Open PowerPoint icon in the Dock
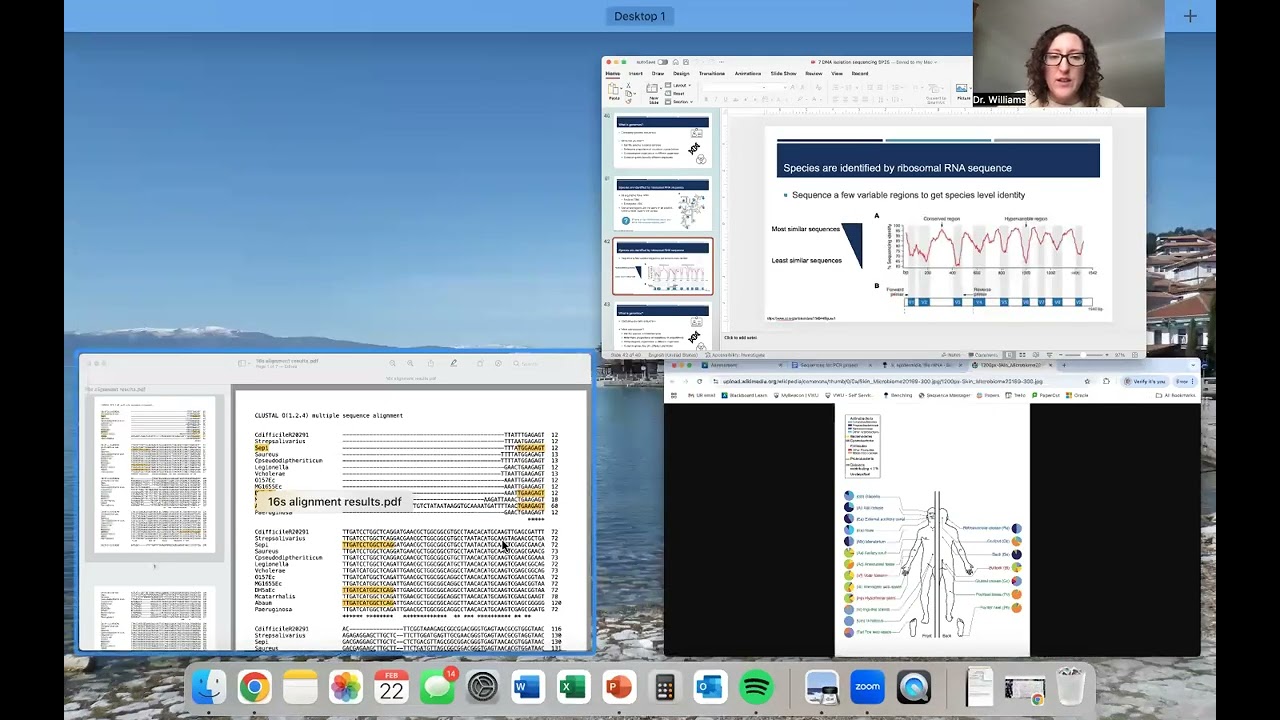This screenshot has width=1280, height=720. coord(618,687)
